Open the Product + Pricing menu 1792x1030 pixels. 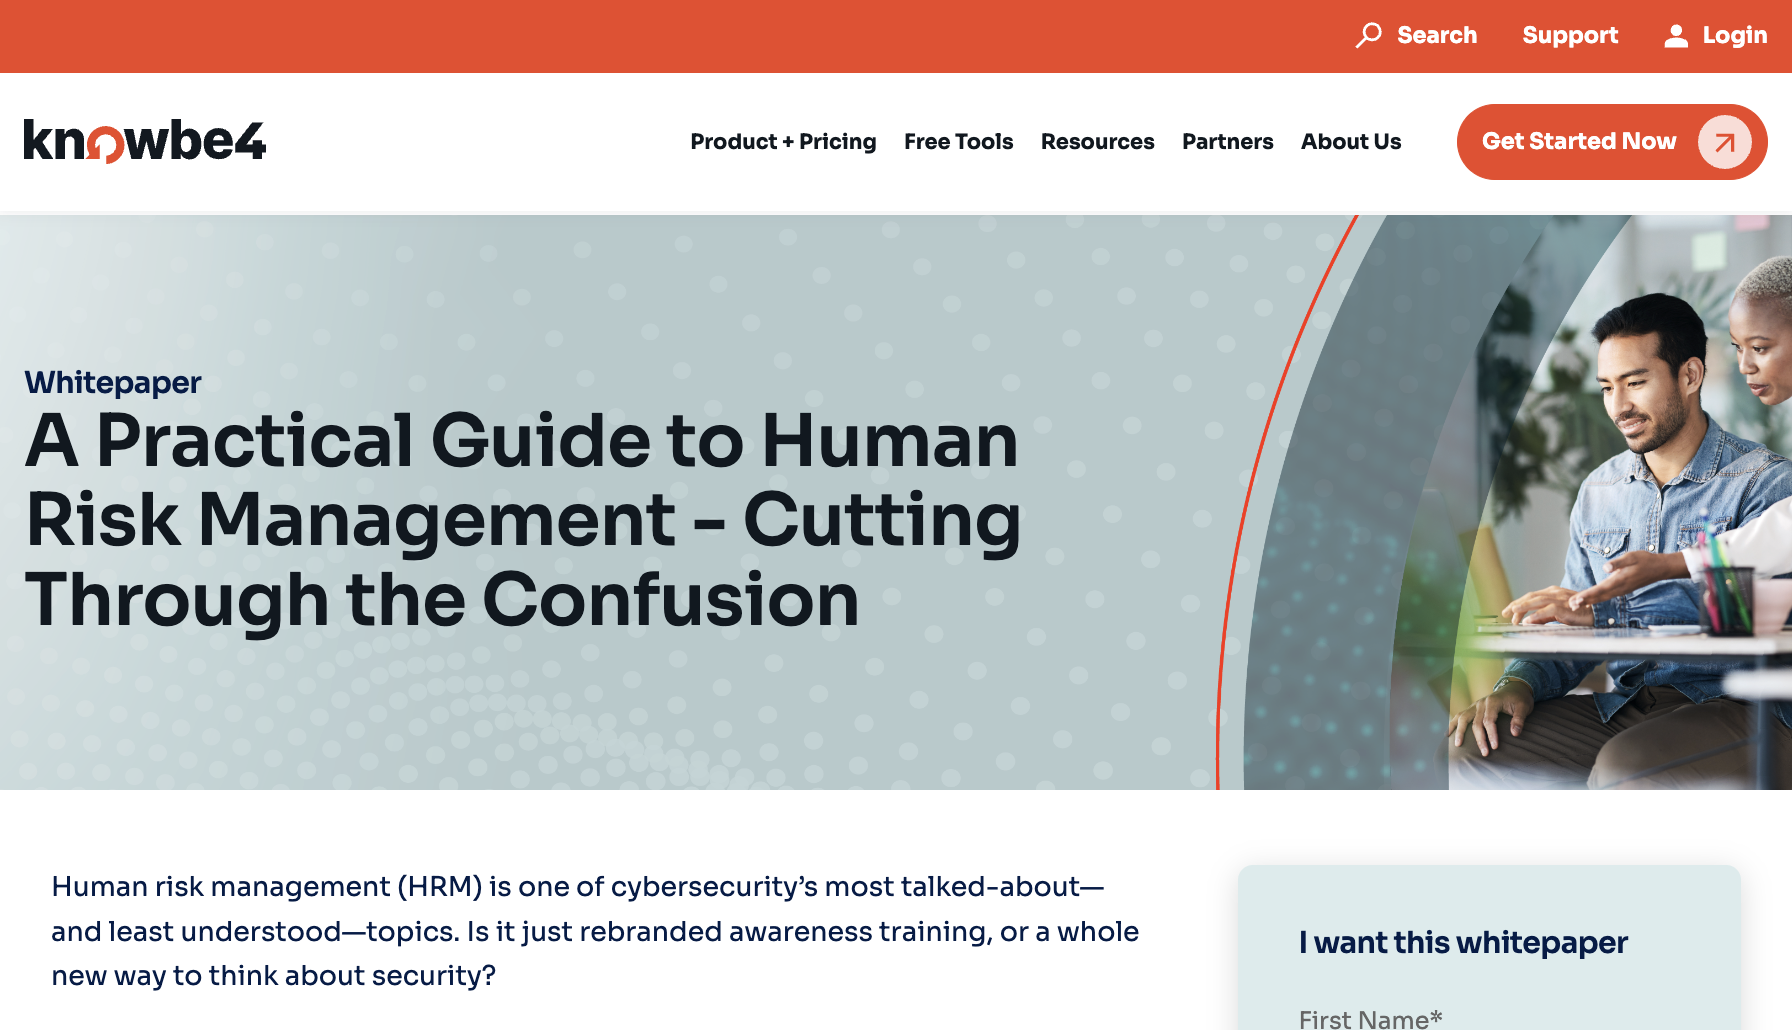(x=783, y=142)
